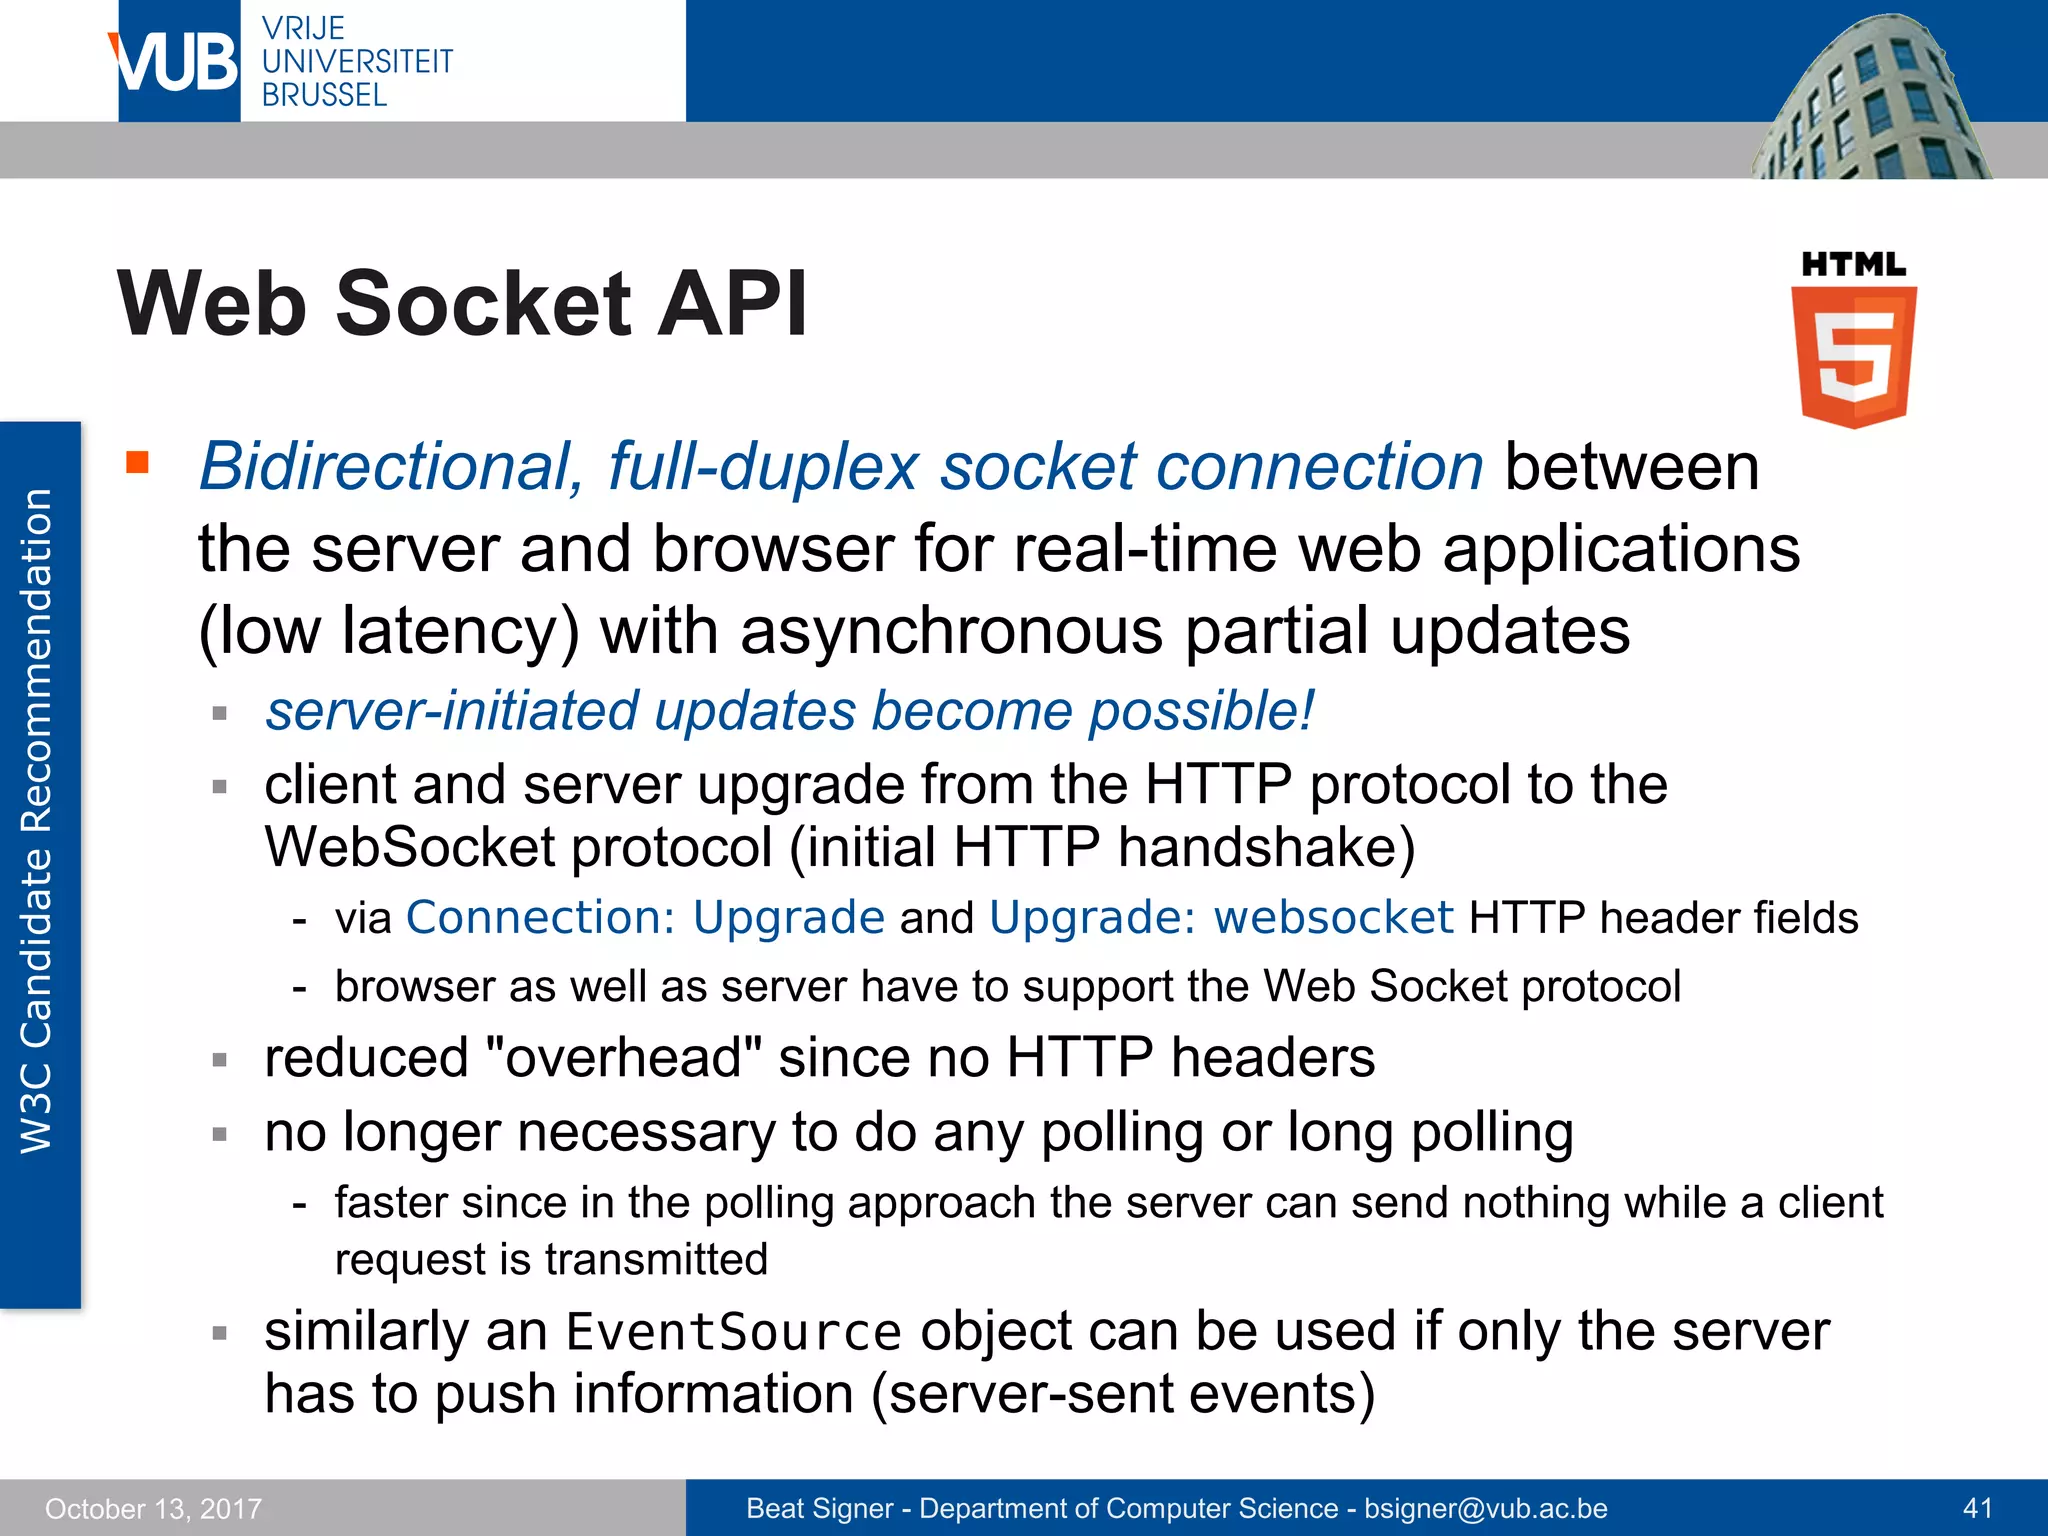
Task: Click the orange square main bullet marker
Action: point(137,462)
